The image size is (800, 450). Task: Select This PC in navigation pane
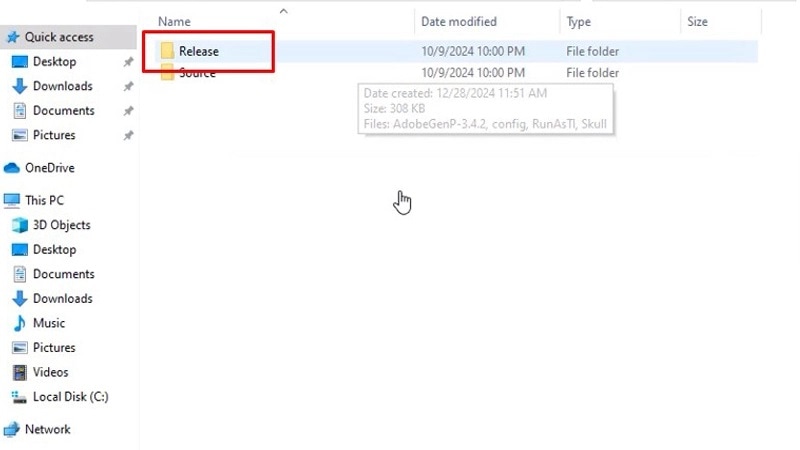click(44, 201)
